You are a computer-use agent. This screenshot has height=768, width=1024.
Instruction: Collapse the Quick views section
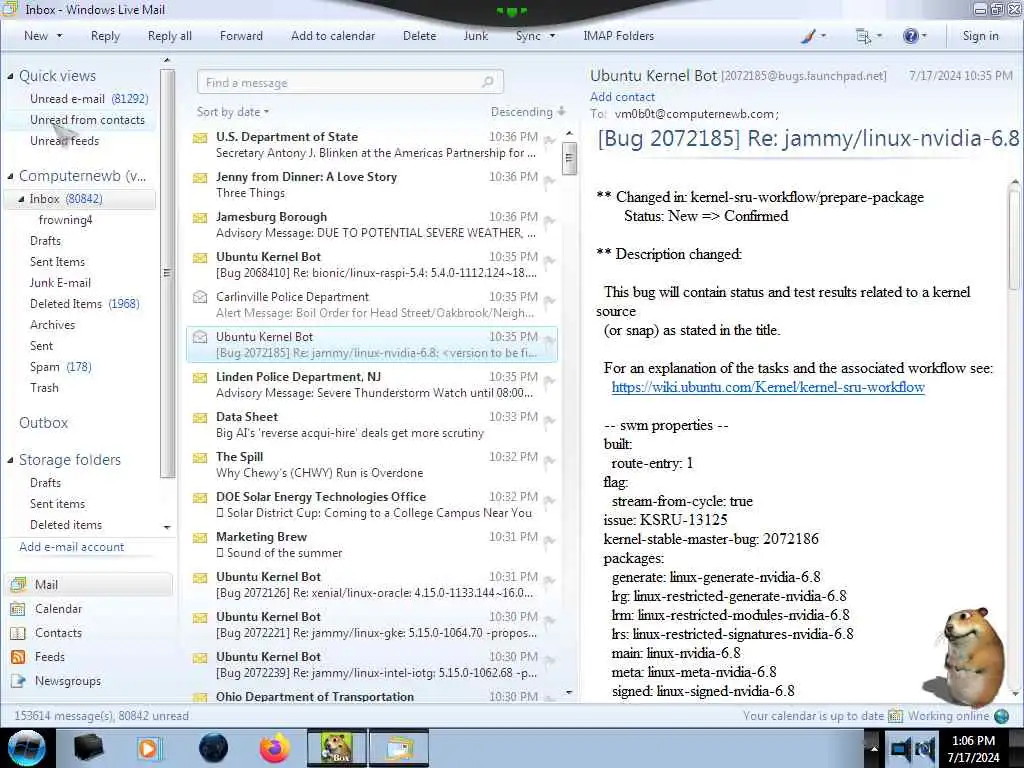[x=10, y=76]
